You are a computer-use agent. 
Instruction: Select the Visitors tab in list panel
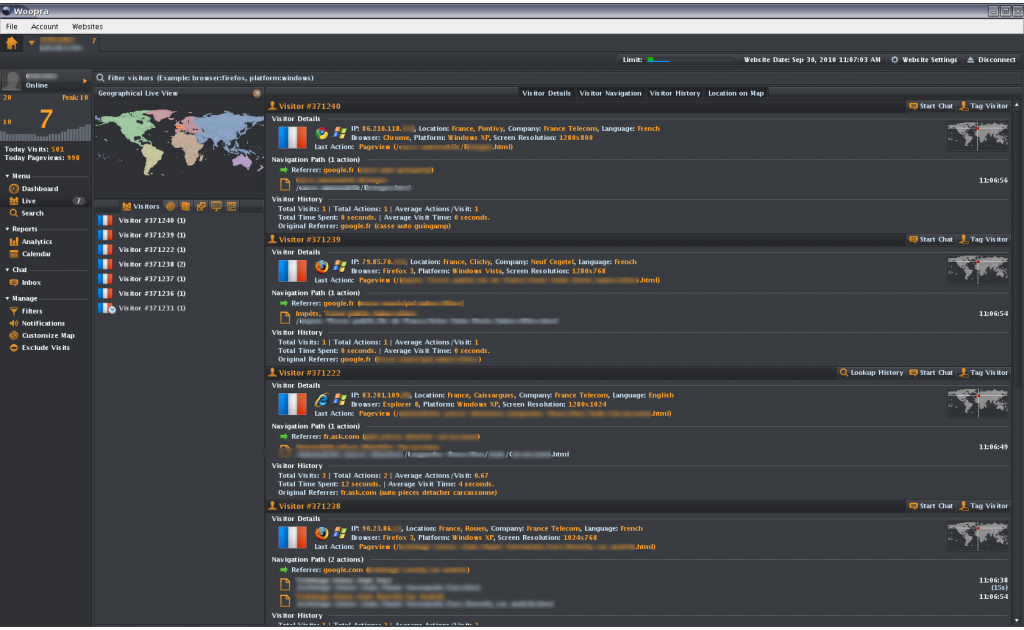pos(140,206)
